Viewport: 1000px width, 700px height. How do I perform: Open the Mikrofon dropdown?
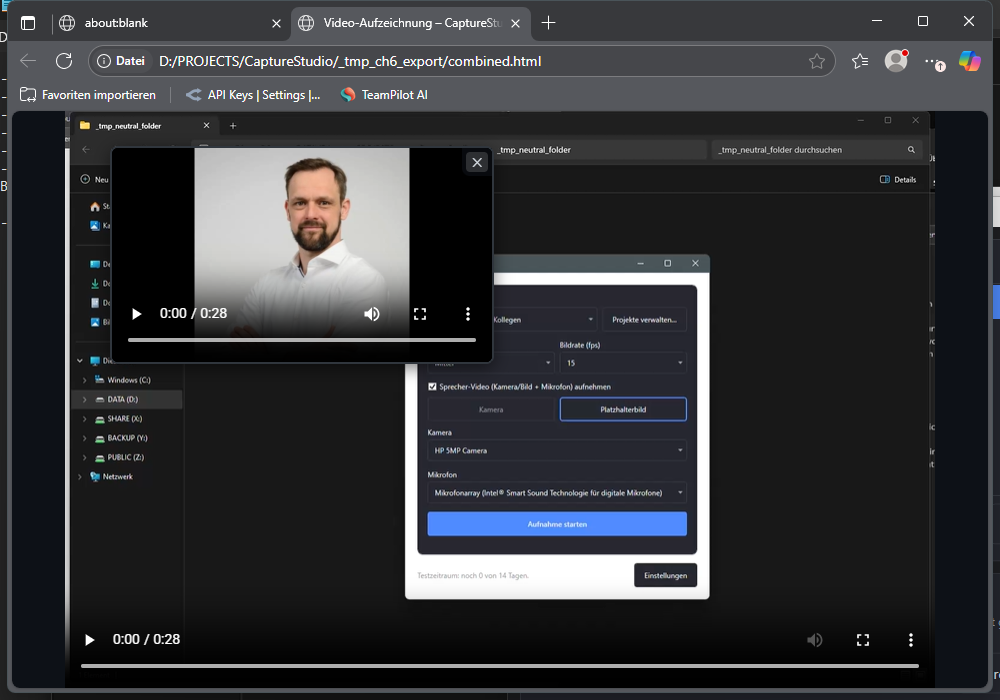pos(557,493)
